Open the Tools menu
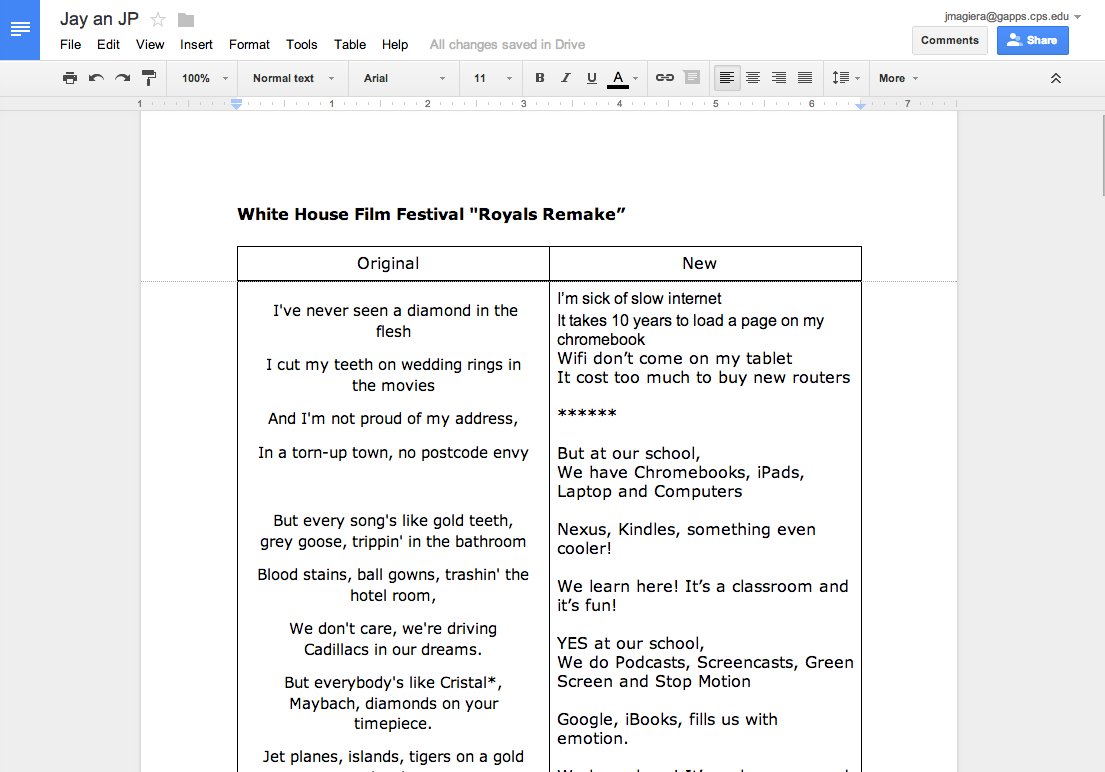 pyautogui.click(x=302, y=44)
